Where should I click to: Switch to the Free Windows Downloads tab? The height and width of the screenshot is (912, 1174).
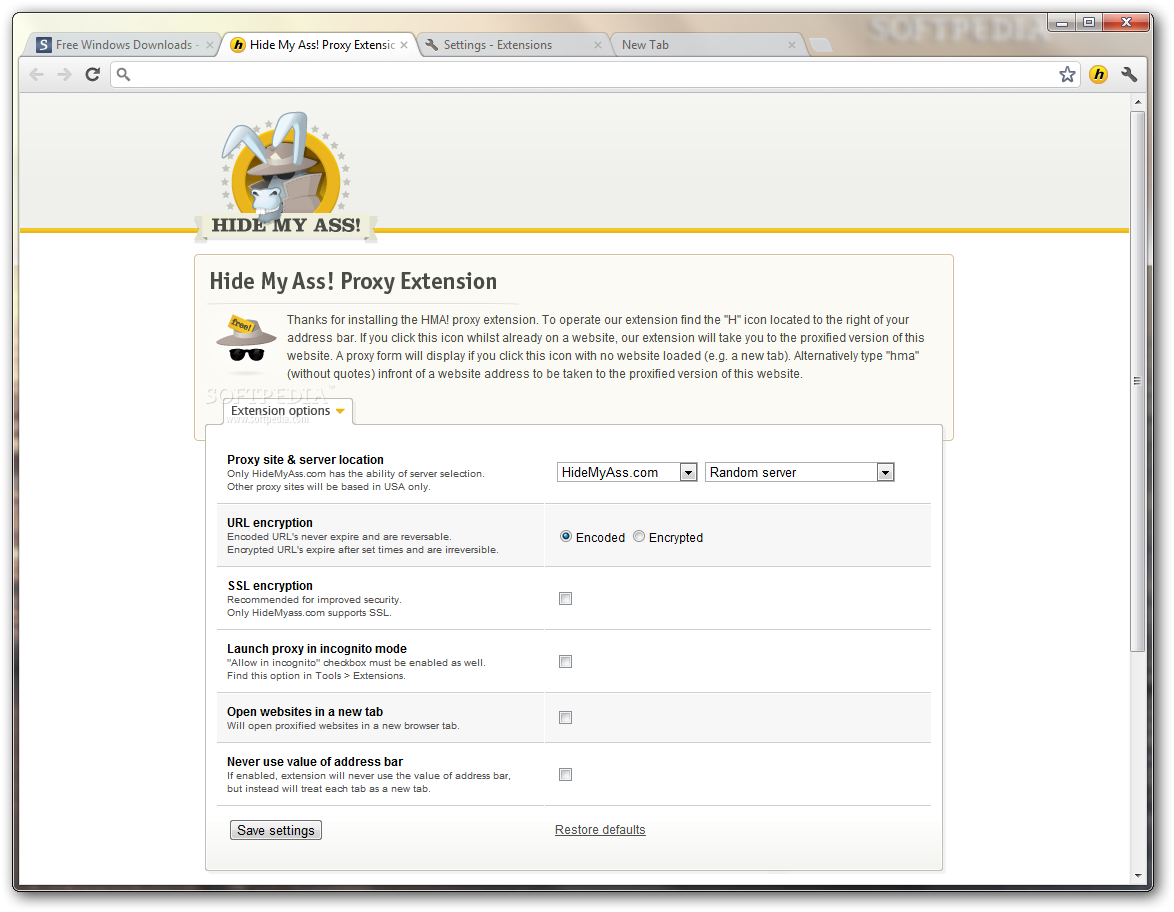click(x=123, y=45)
